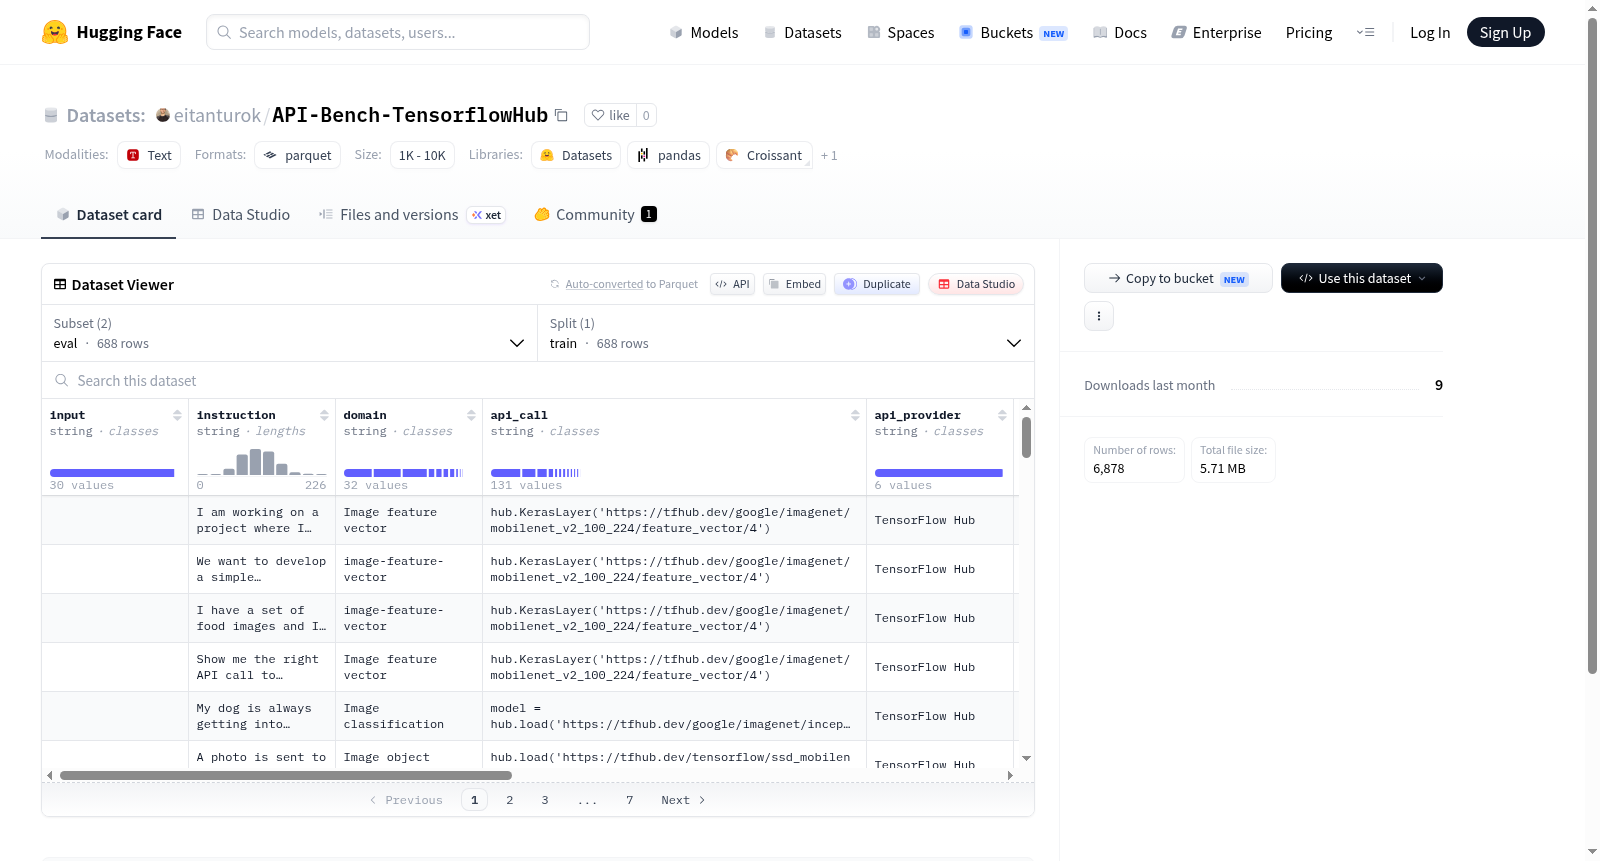The width and height of the screenshot is (1600, 861).
Task: Copy dataset name with the copy icon
Action: (562, 116)
